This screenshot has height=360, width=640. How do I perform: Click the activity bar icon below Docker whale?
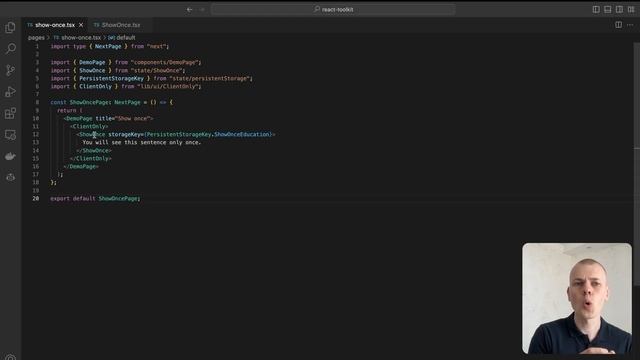(x=10, y=177)
